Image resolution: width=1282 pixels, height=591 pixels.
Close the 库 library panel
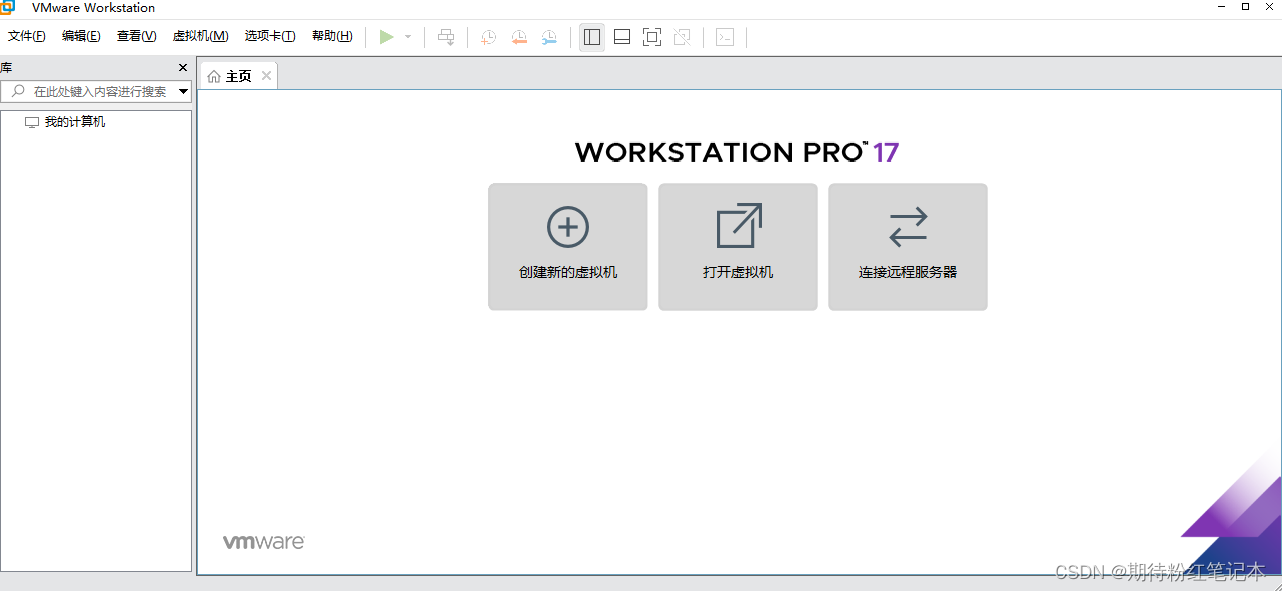coord(183,68)
